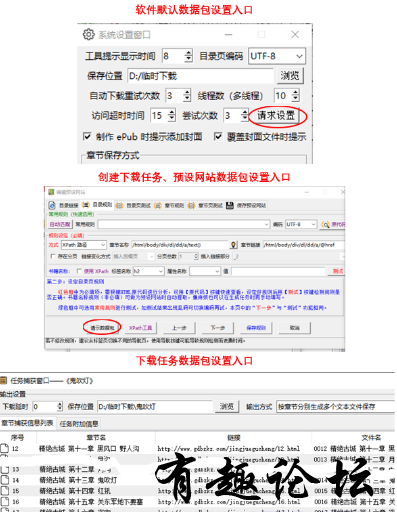The height and width of the screenshot is (512, 397).
Task: Open the 常用规则 combo box
Action: pos(184,224)
